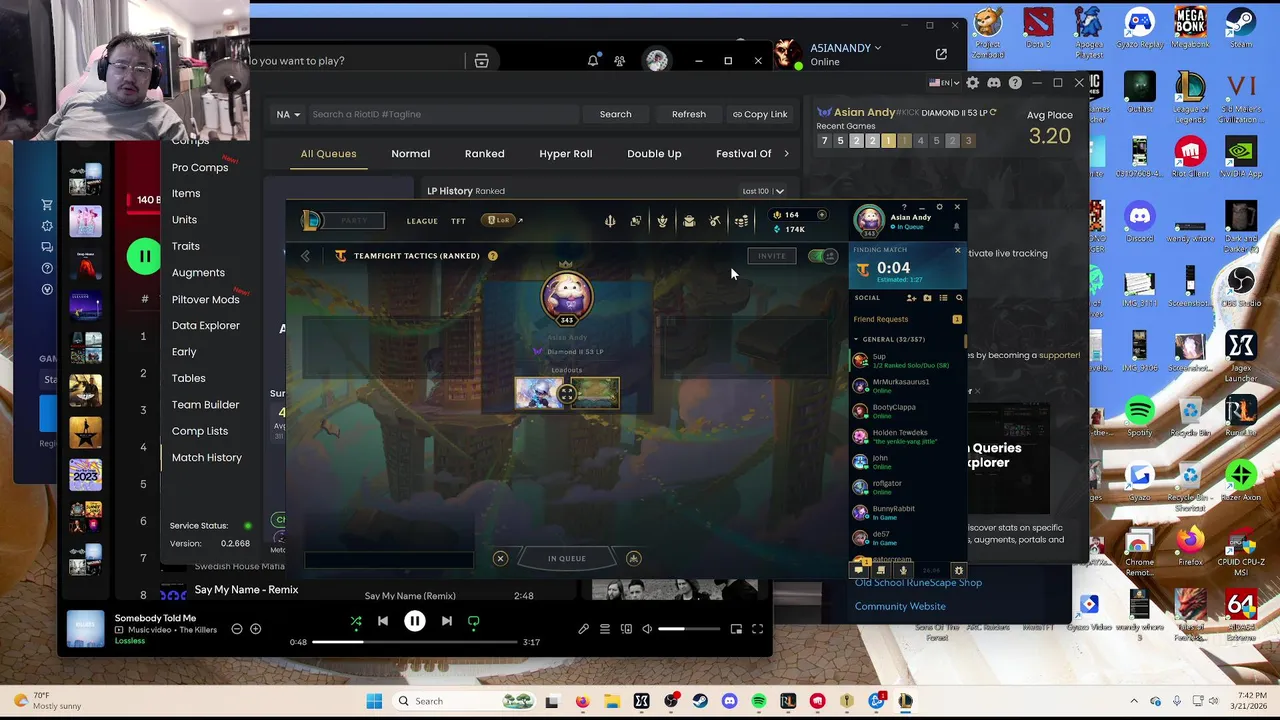Toggle the notifications bell under Asian Andy
The width and height of the screenshot is (1280, 720).
[x=956, y=227]
